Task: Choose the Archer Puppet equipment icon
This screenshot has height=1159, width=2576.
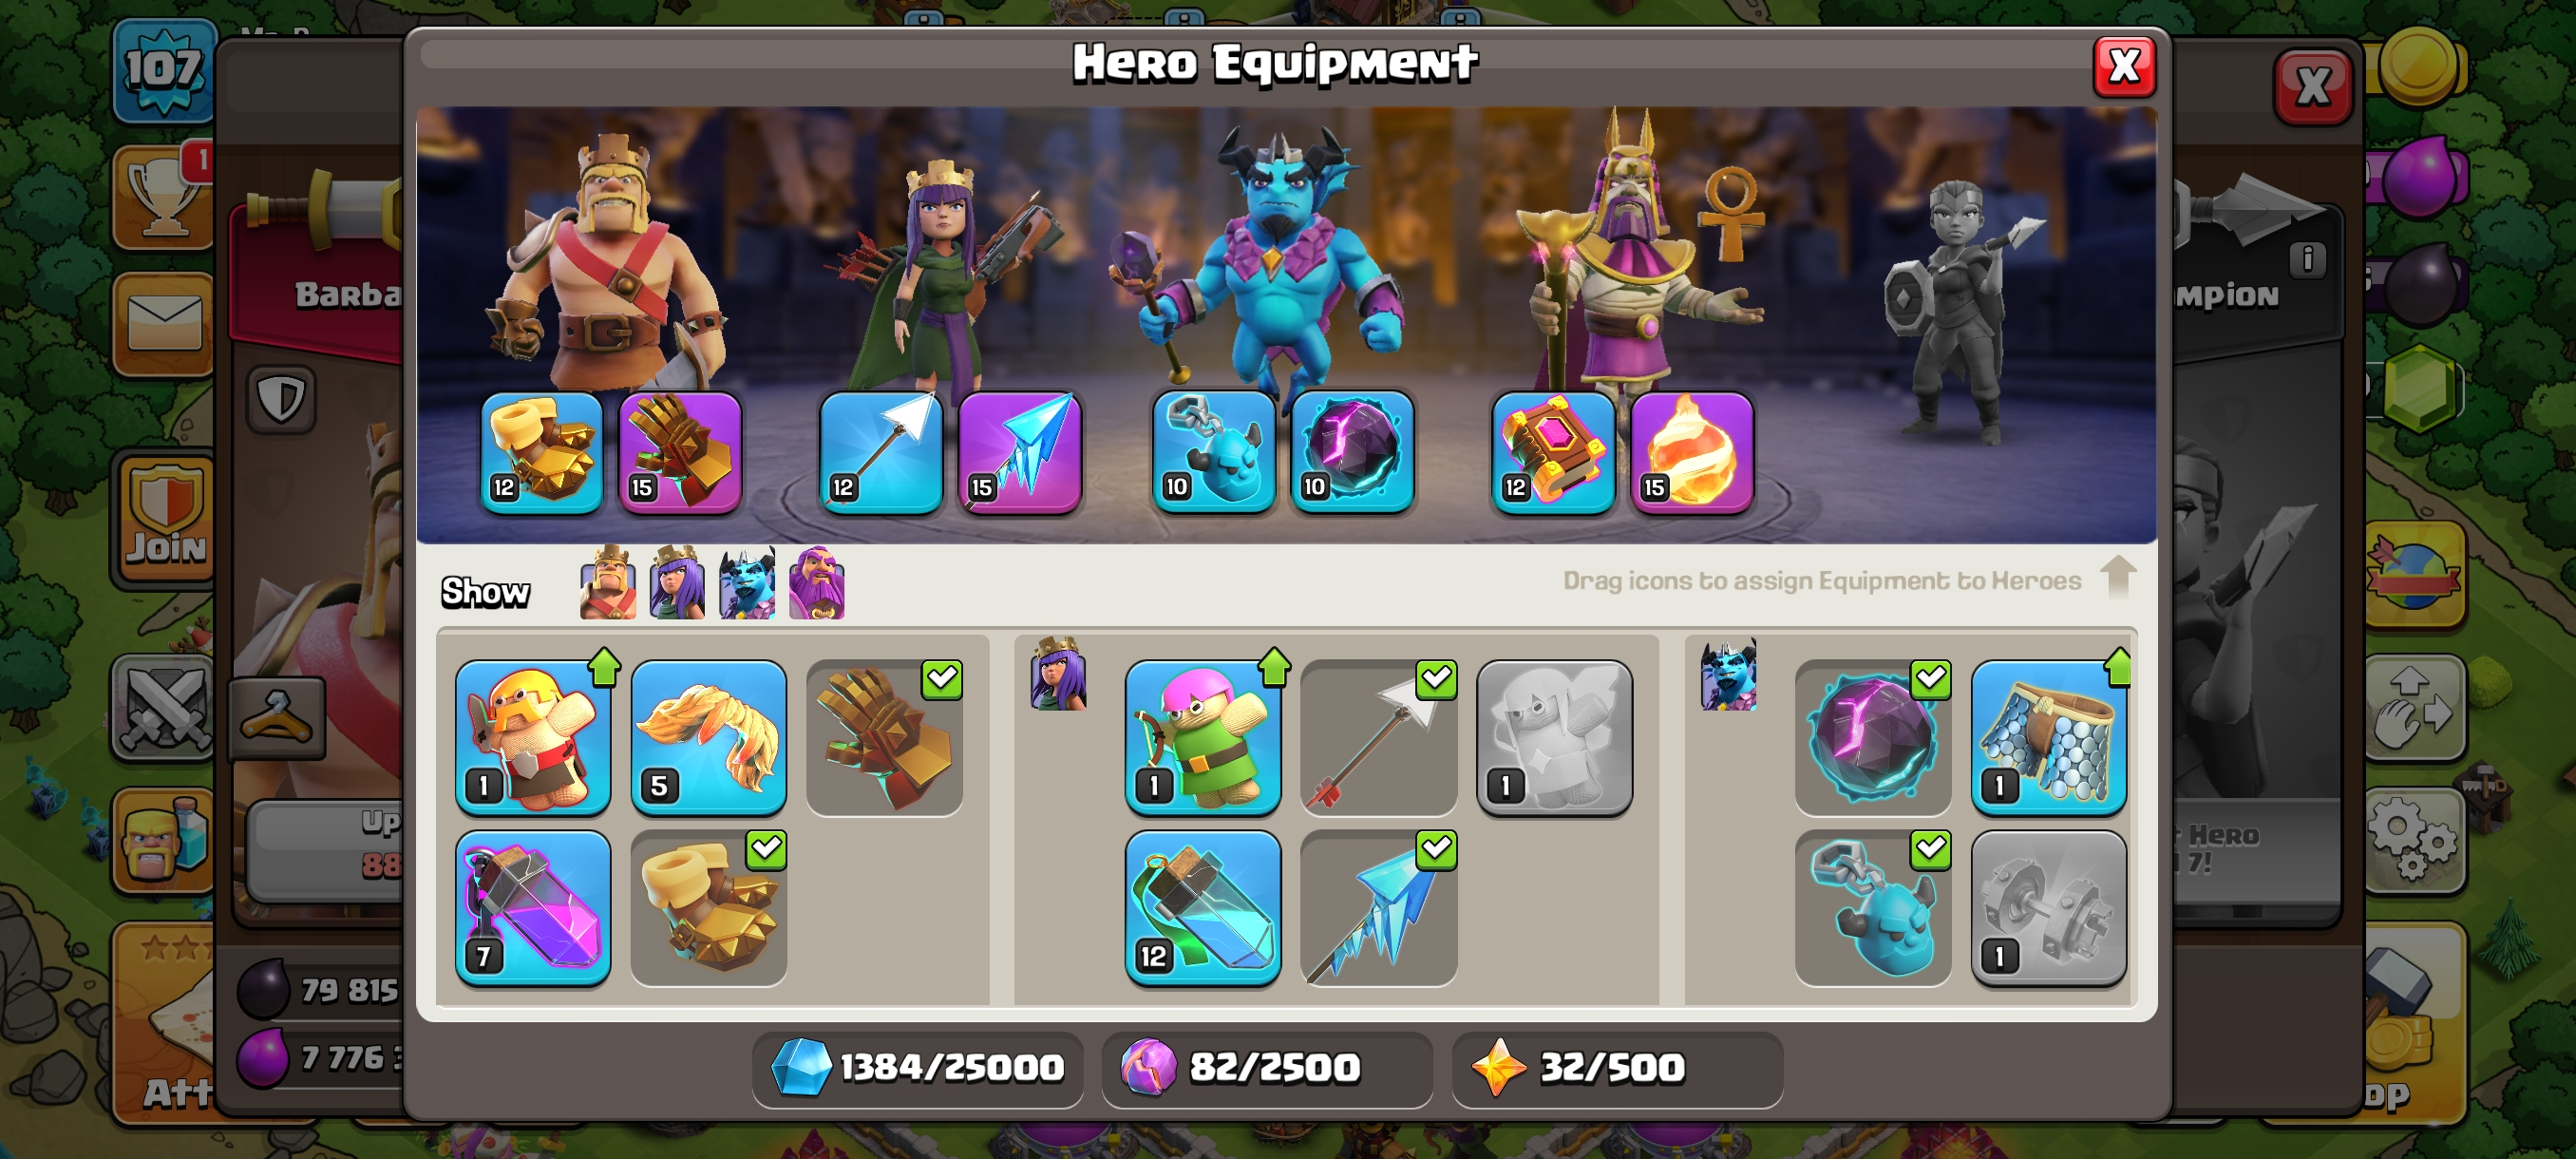Action: pyautogui.click(x=1202, y=737)
